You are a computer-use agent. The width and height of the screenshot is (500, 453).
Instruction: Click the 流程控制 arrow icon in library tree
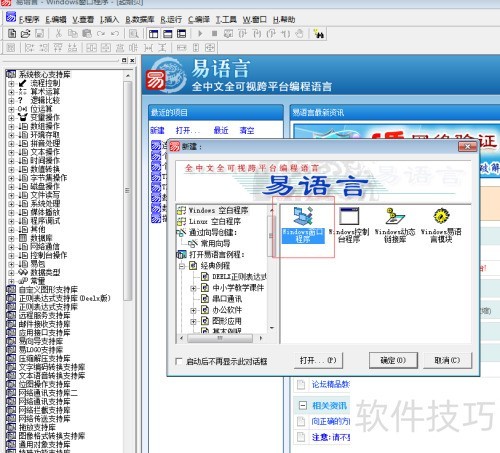pyautogui.click(x=23, y=83)
